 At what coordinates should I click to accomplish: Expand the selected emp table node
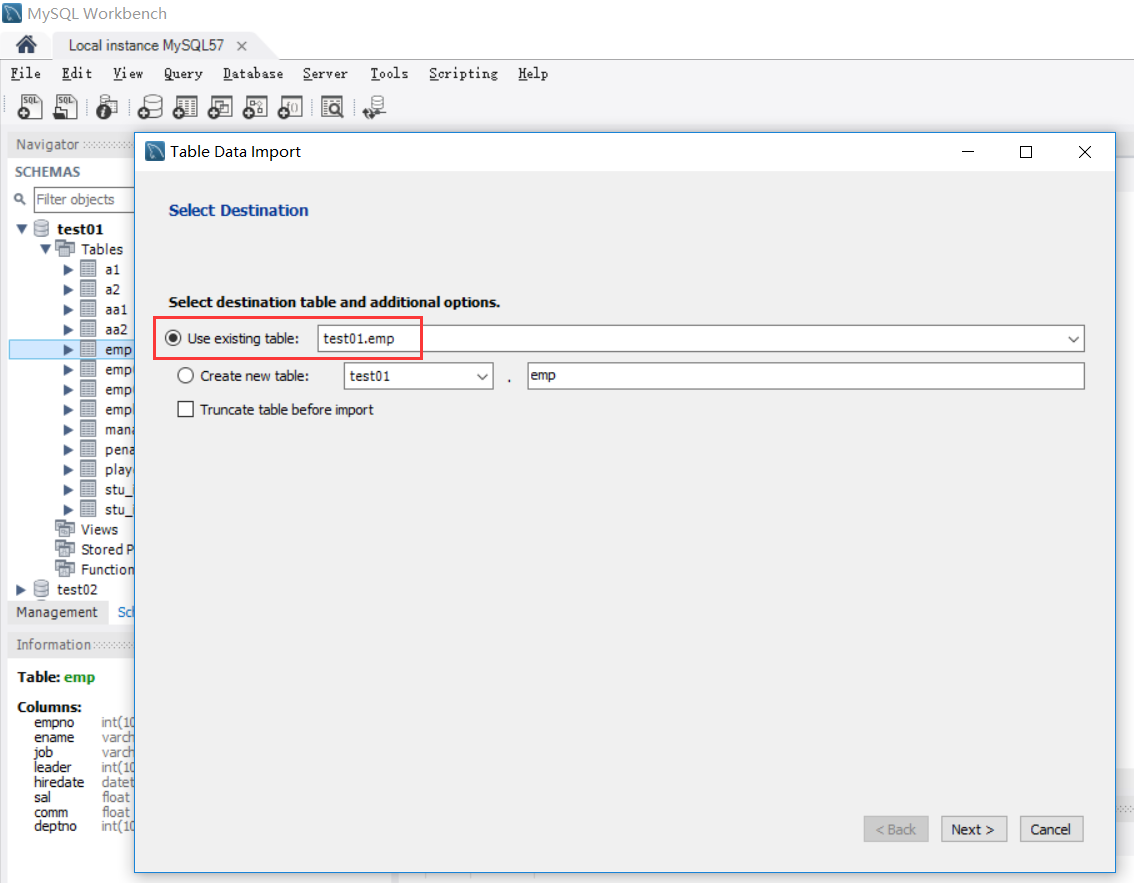click(68, 349)
